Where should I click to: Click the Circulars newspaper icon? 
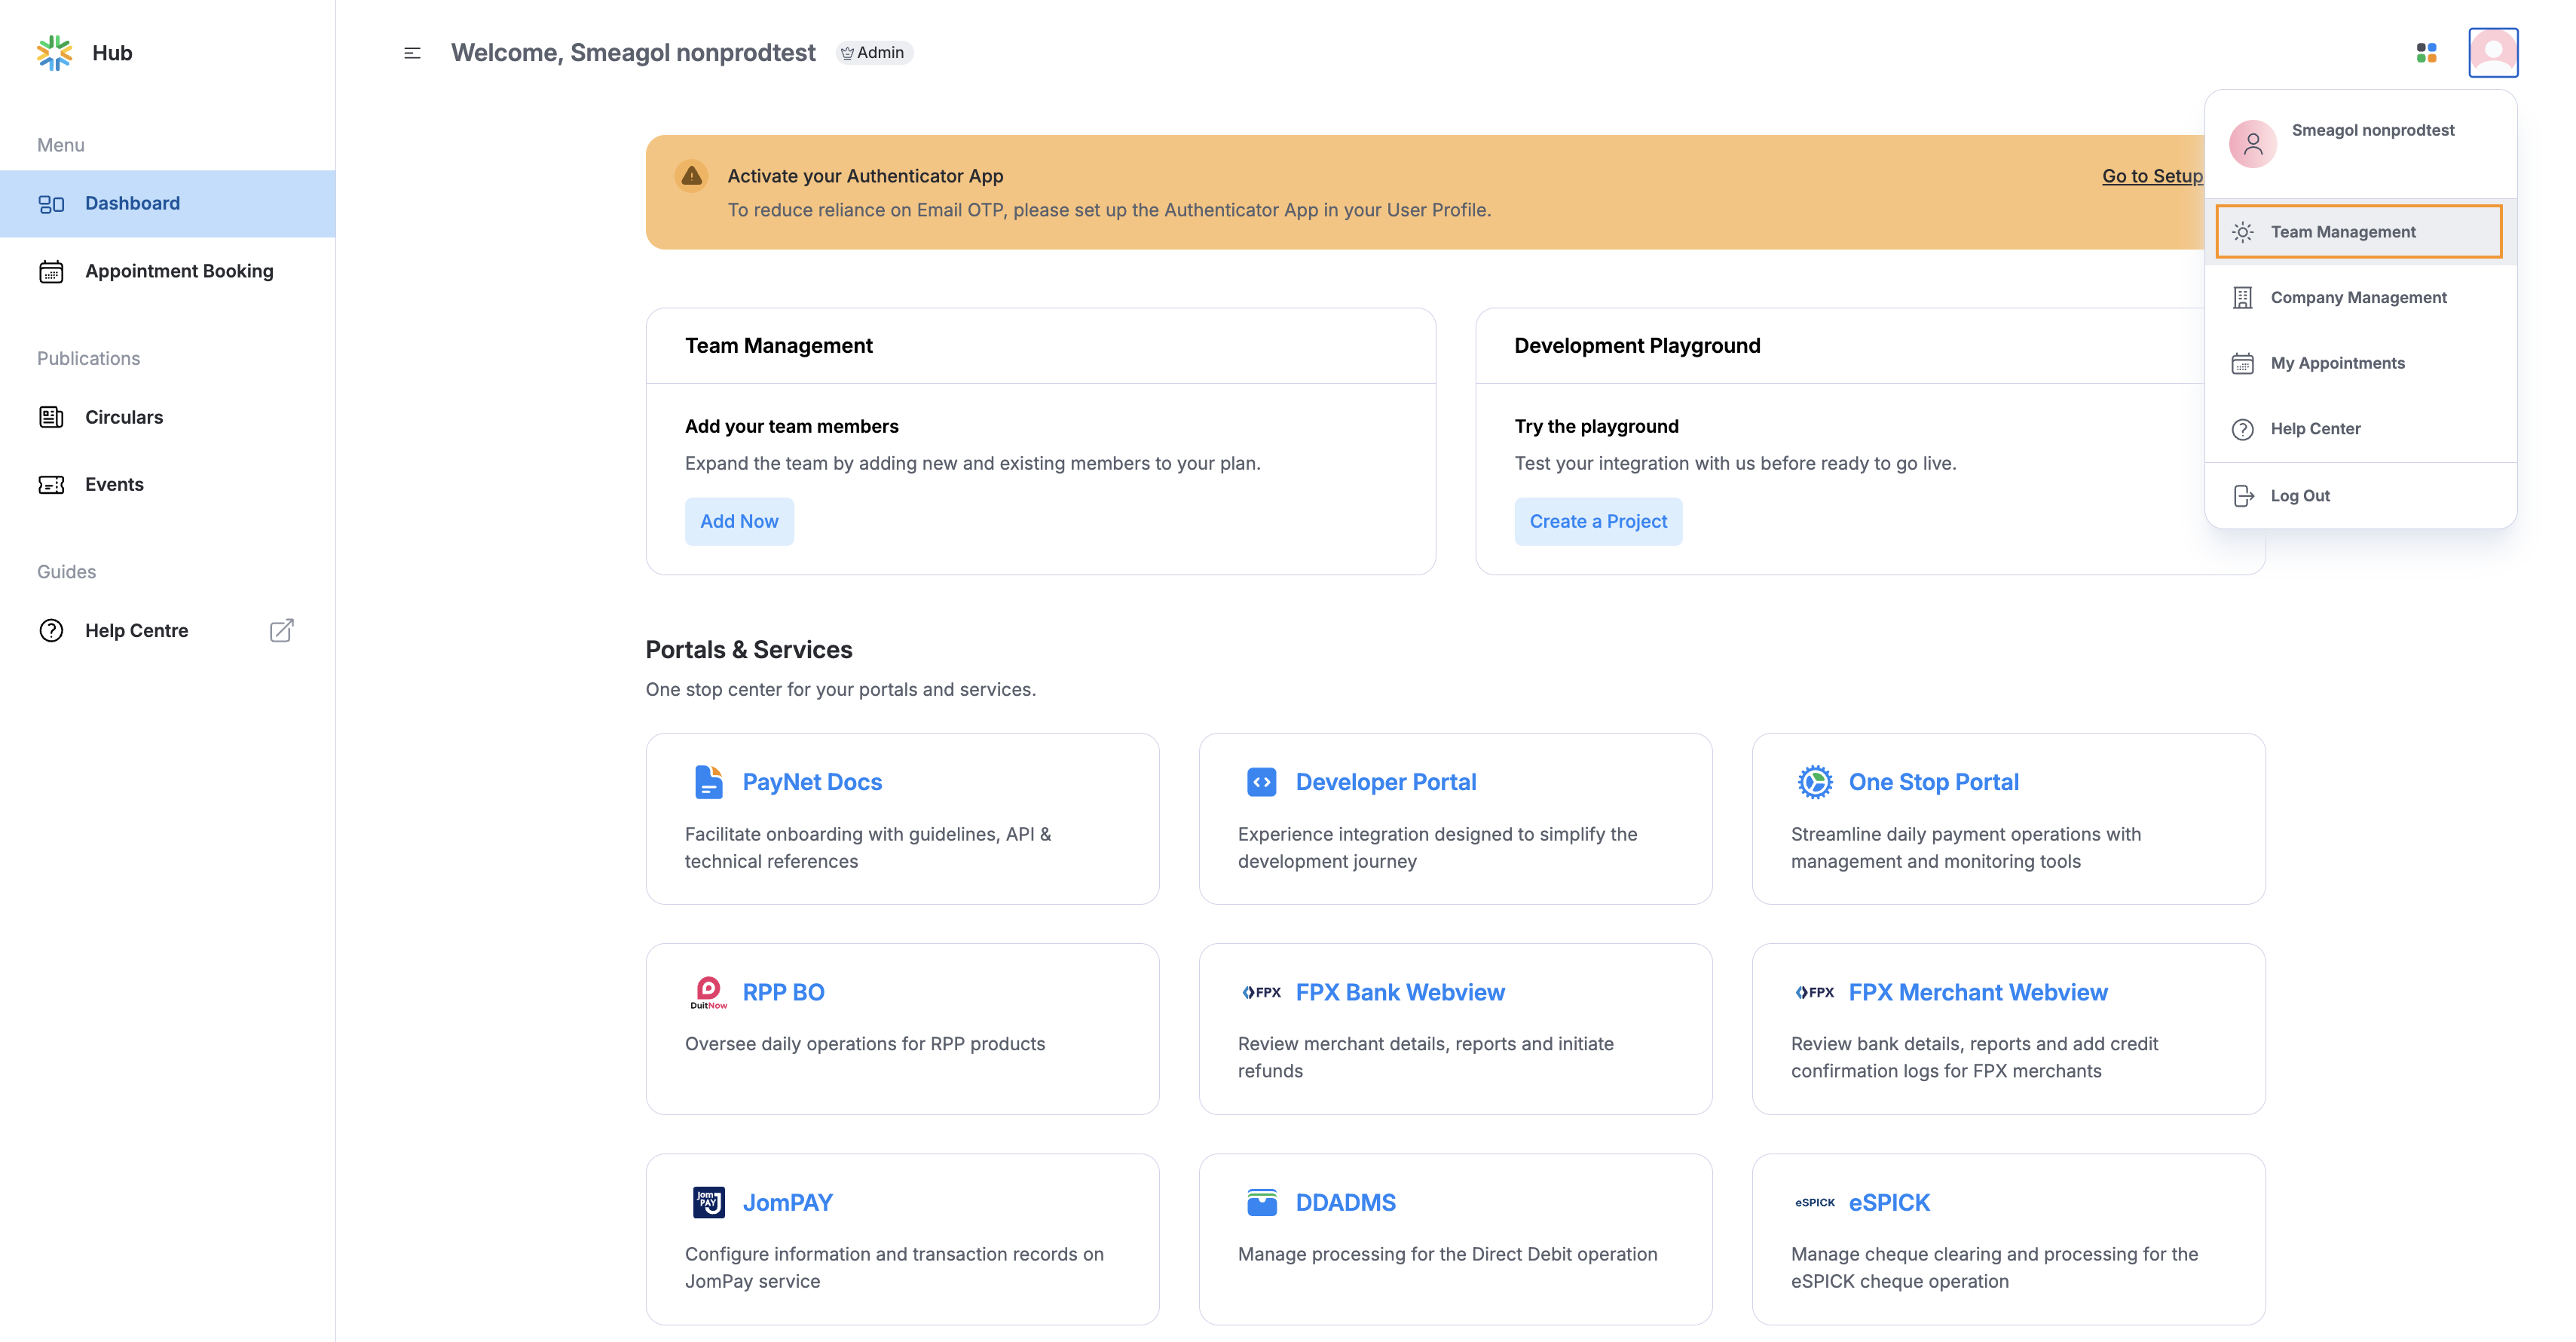coord(51,417)
